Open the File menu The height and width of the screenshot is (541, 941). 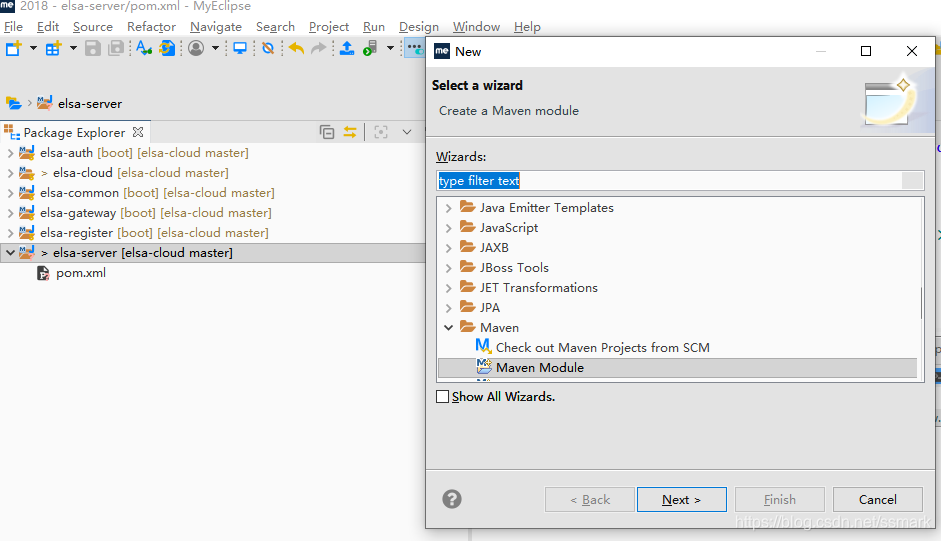(13, 26)
